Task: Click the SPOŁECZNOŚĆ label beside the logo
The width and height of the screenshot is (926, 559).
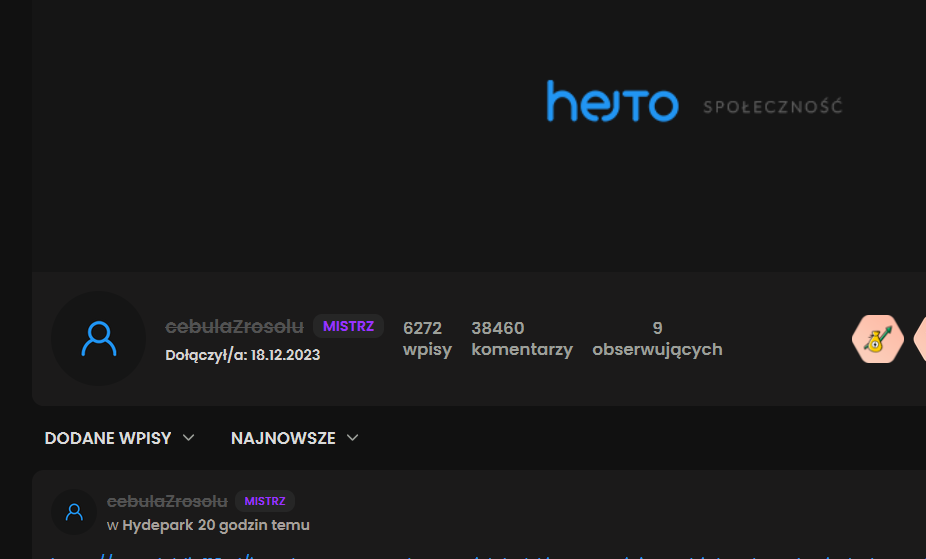Action: [772, 107]
